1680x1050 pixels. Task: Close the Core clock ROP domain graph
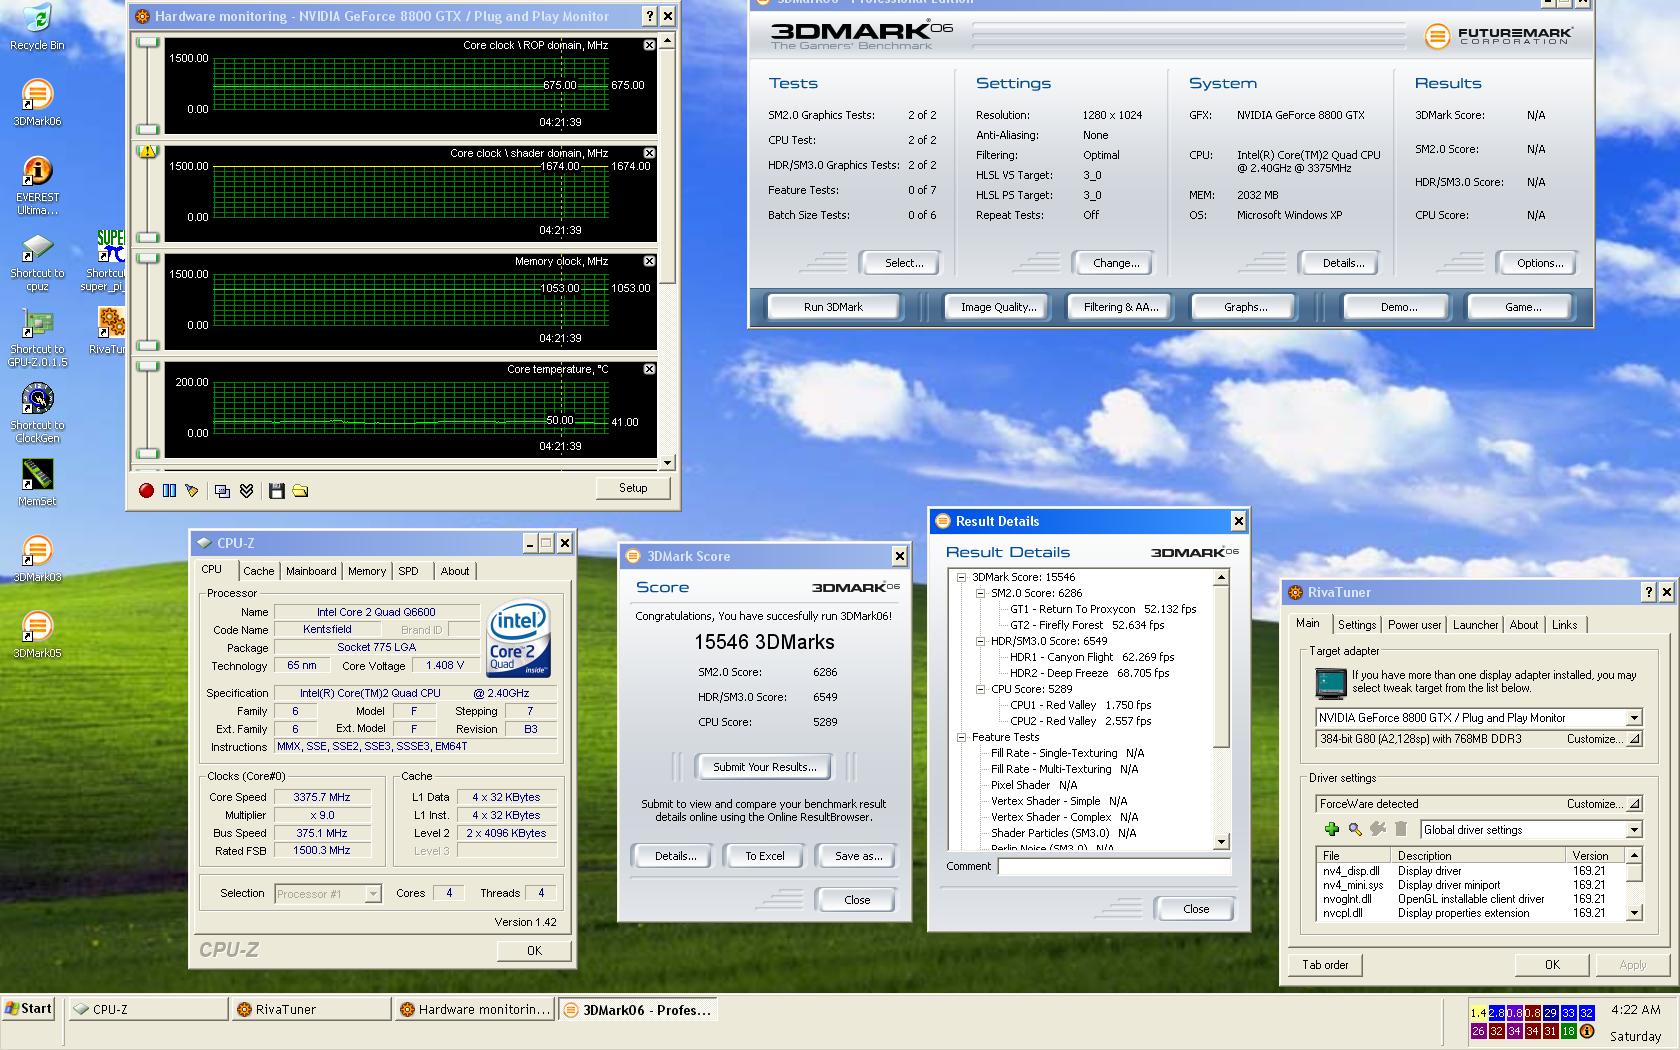tap(649, 45)
